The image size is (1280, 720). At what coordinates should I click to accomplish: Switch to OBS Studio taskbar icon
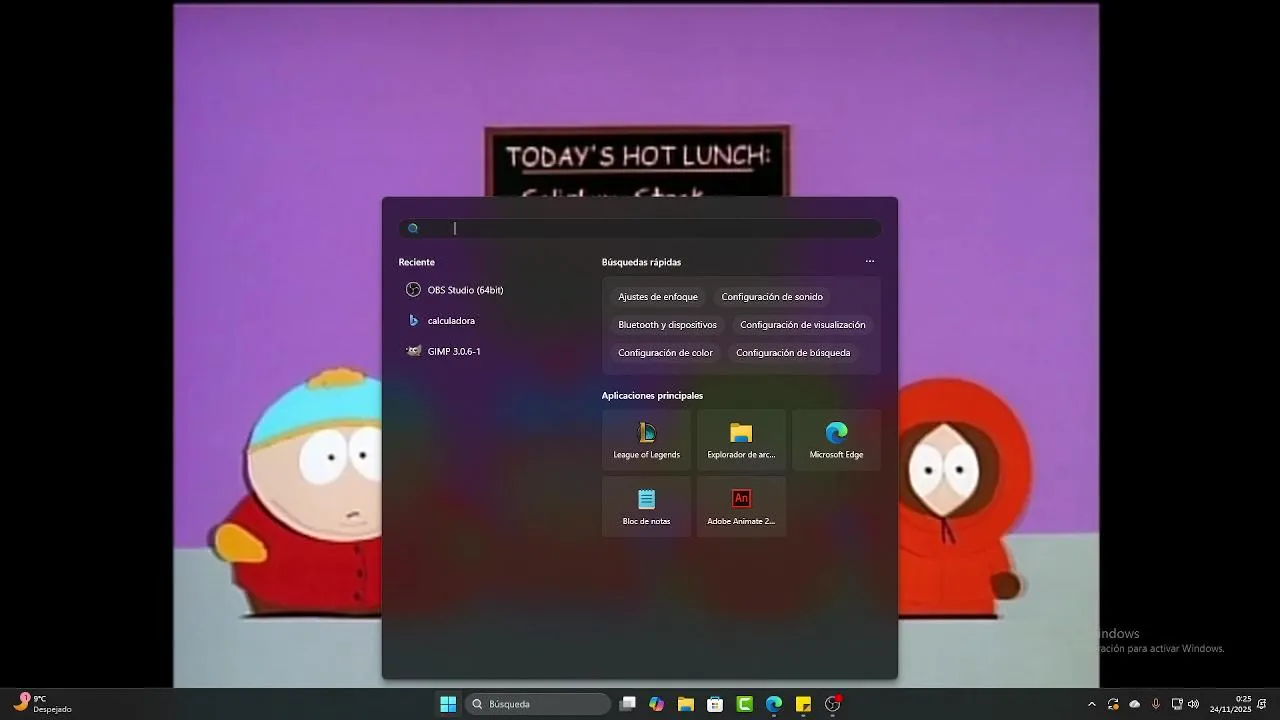tap(833, 704)
